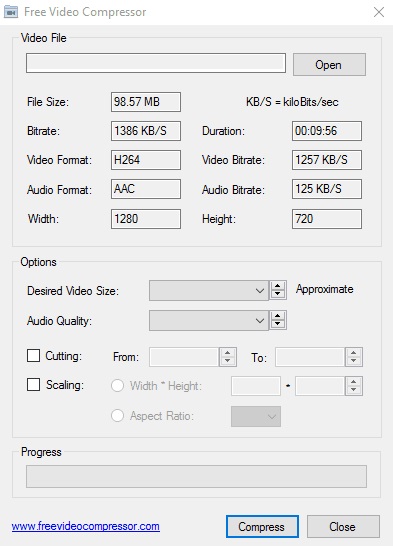This screenshot has width=393, height=546.
Task: Select the Width * Height radio button
Action: (x=117, y=385)
